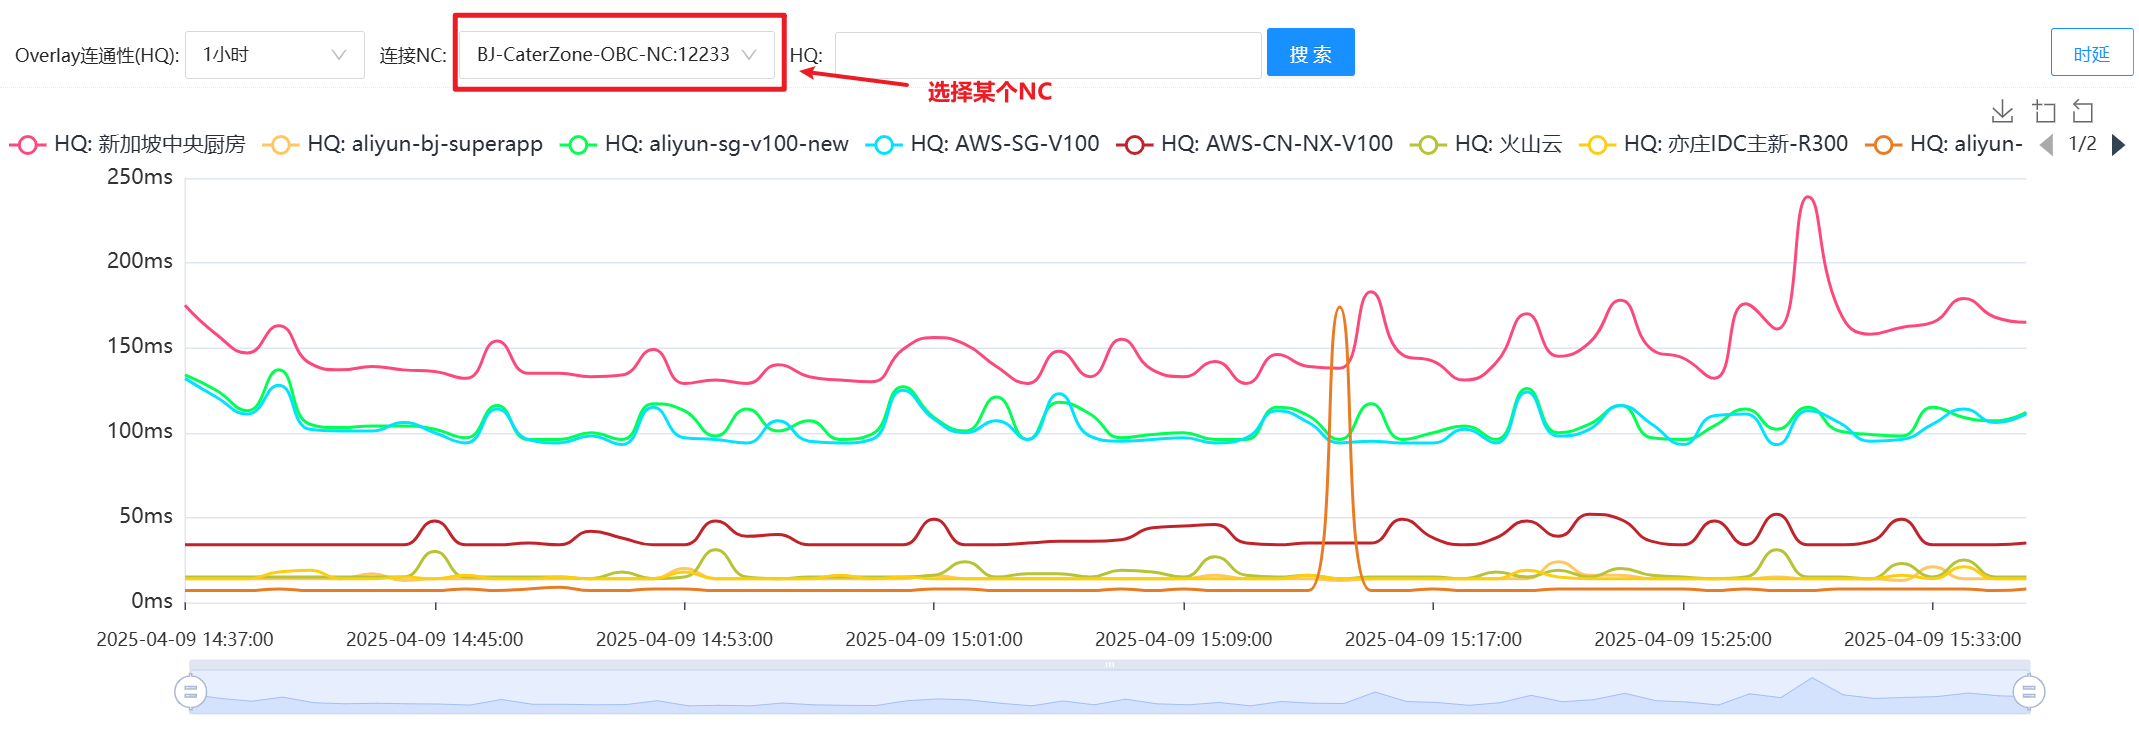Click left handle of time range slider
The image size is (2139, 729).
point(190,691)
